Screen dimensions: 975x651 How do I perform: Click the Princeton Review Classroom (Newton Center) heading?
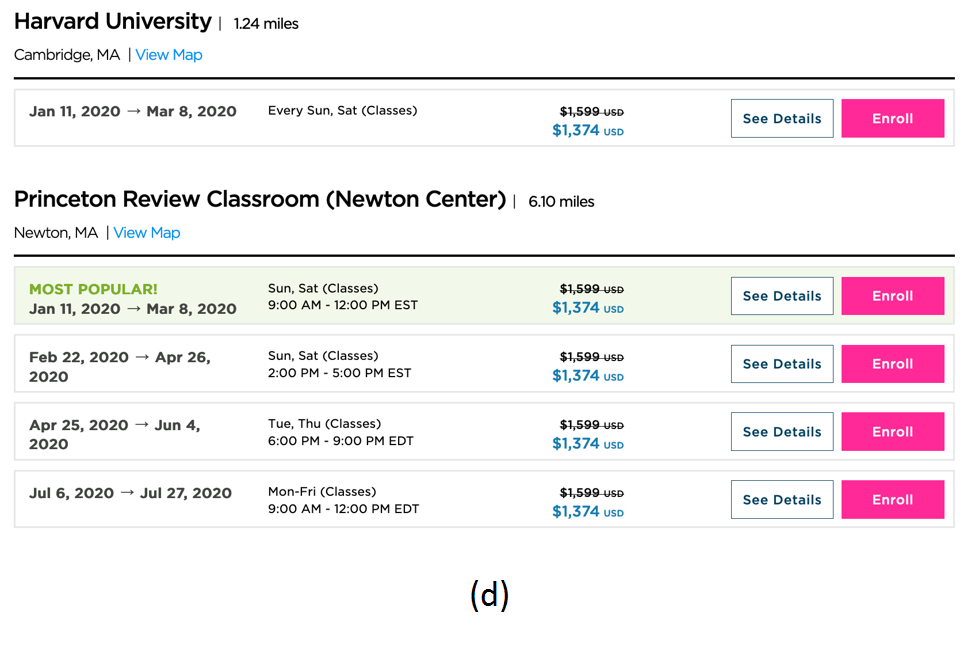260,200
